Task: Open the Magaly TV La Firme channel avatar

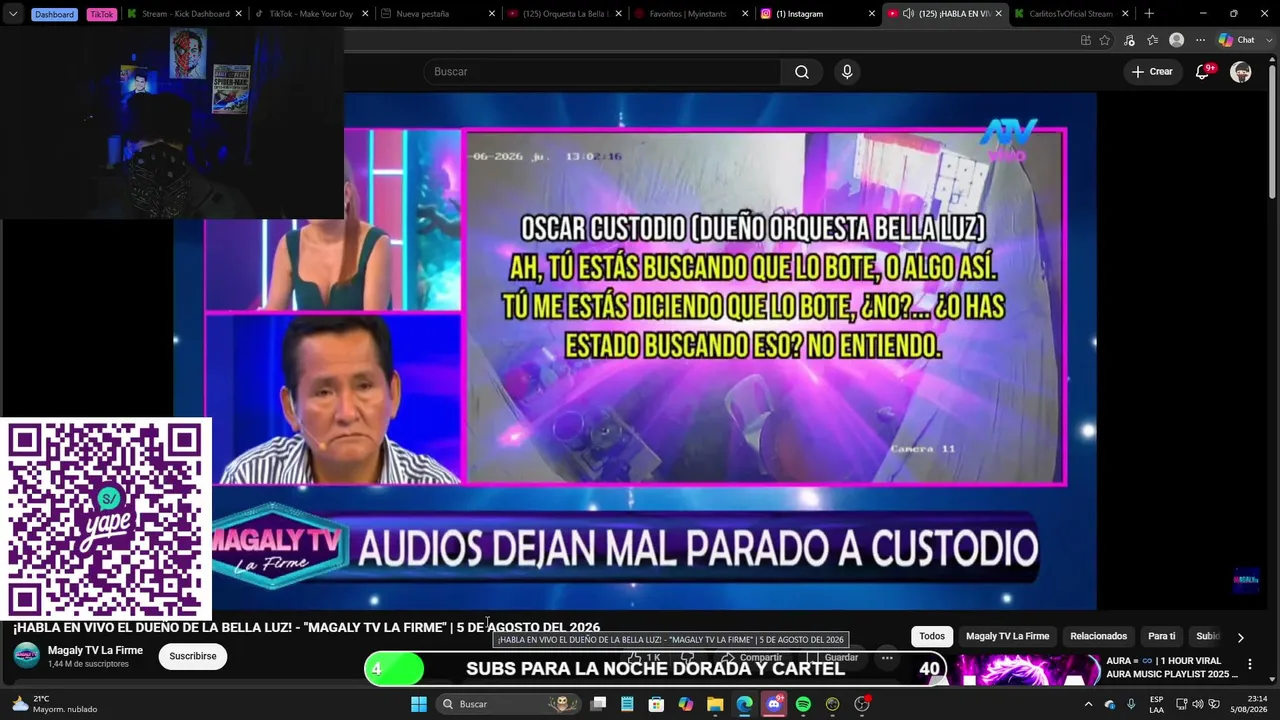Action: pos(27,656)
